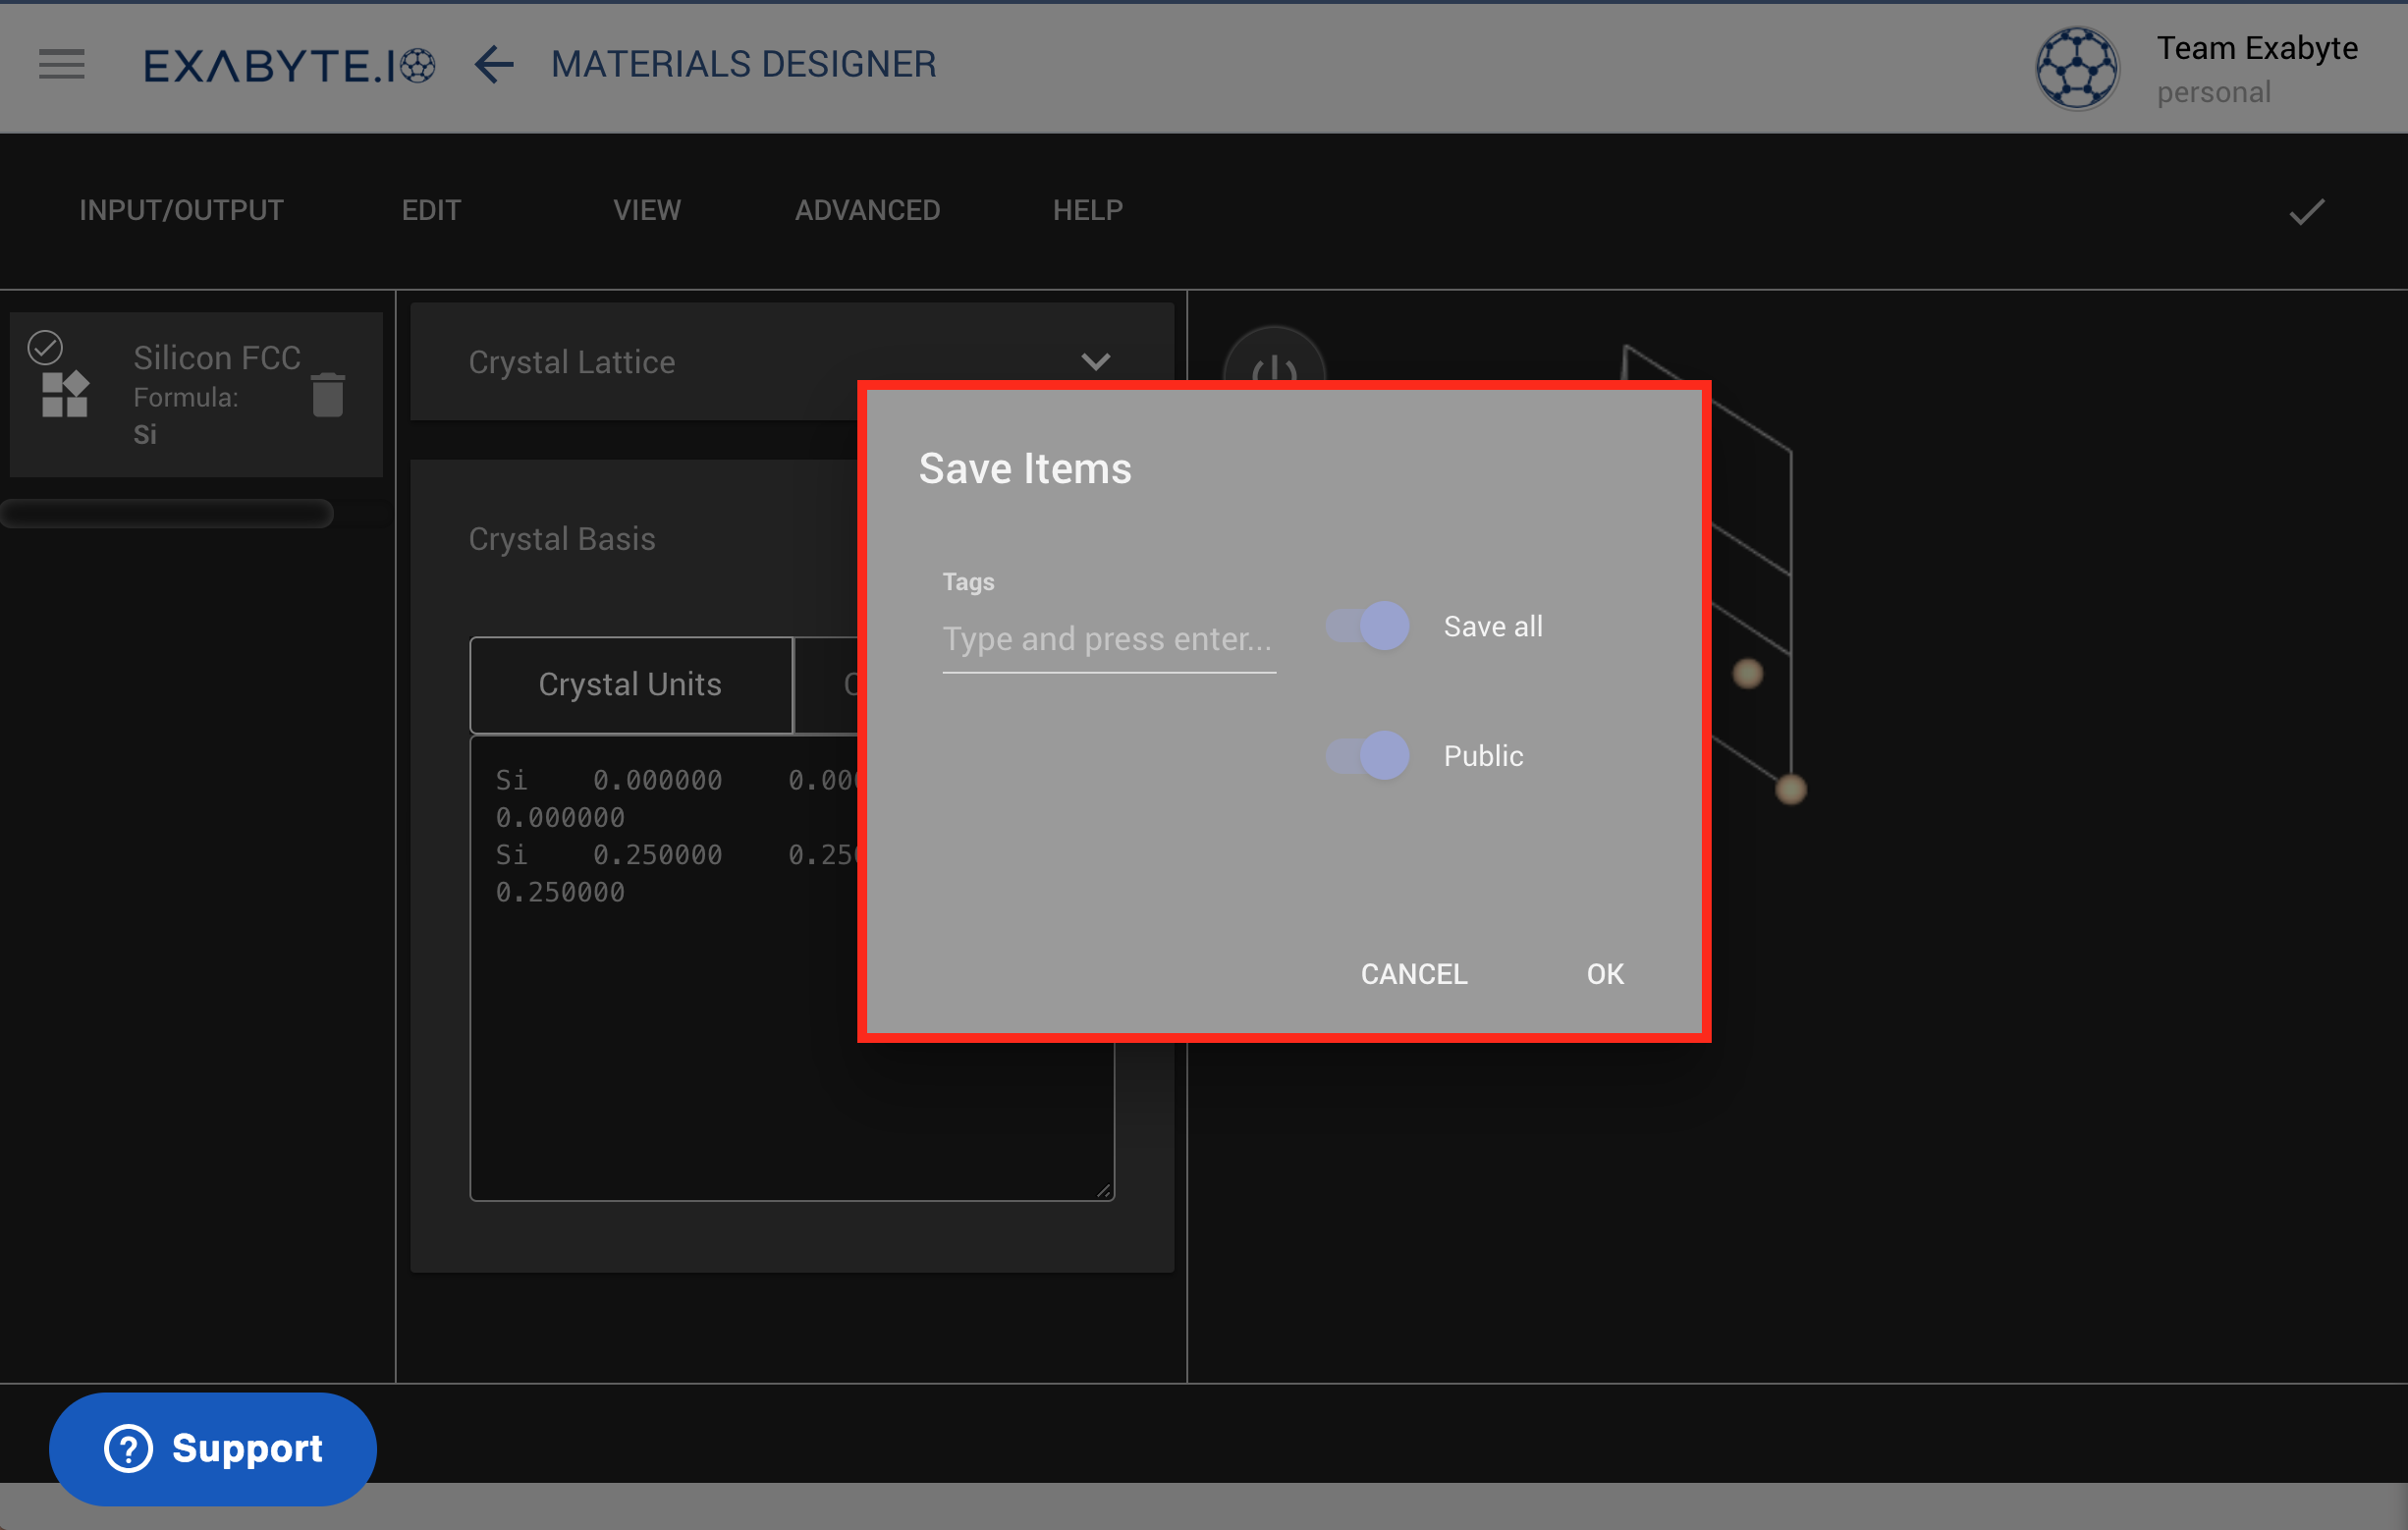The width and height of the screenshot is (2408, 1530).
Task: Collapse the Crystal Lattice section
Action: (1096, 362)
